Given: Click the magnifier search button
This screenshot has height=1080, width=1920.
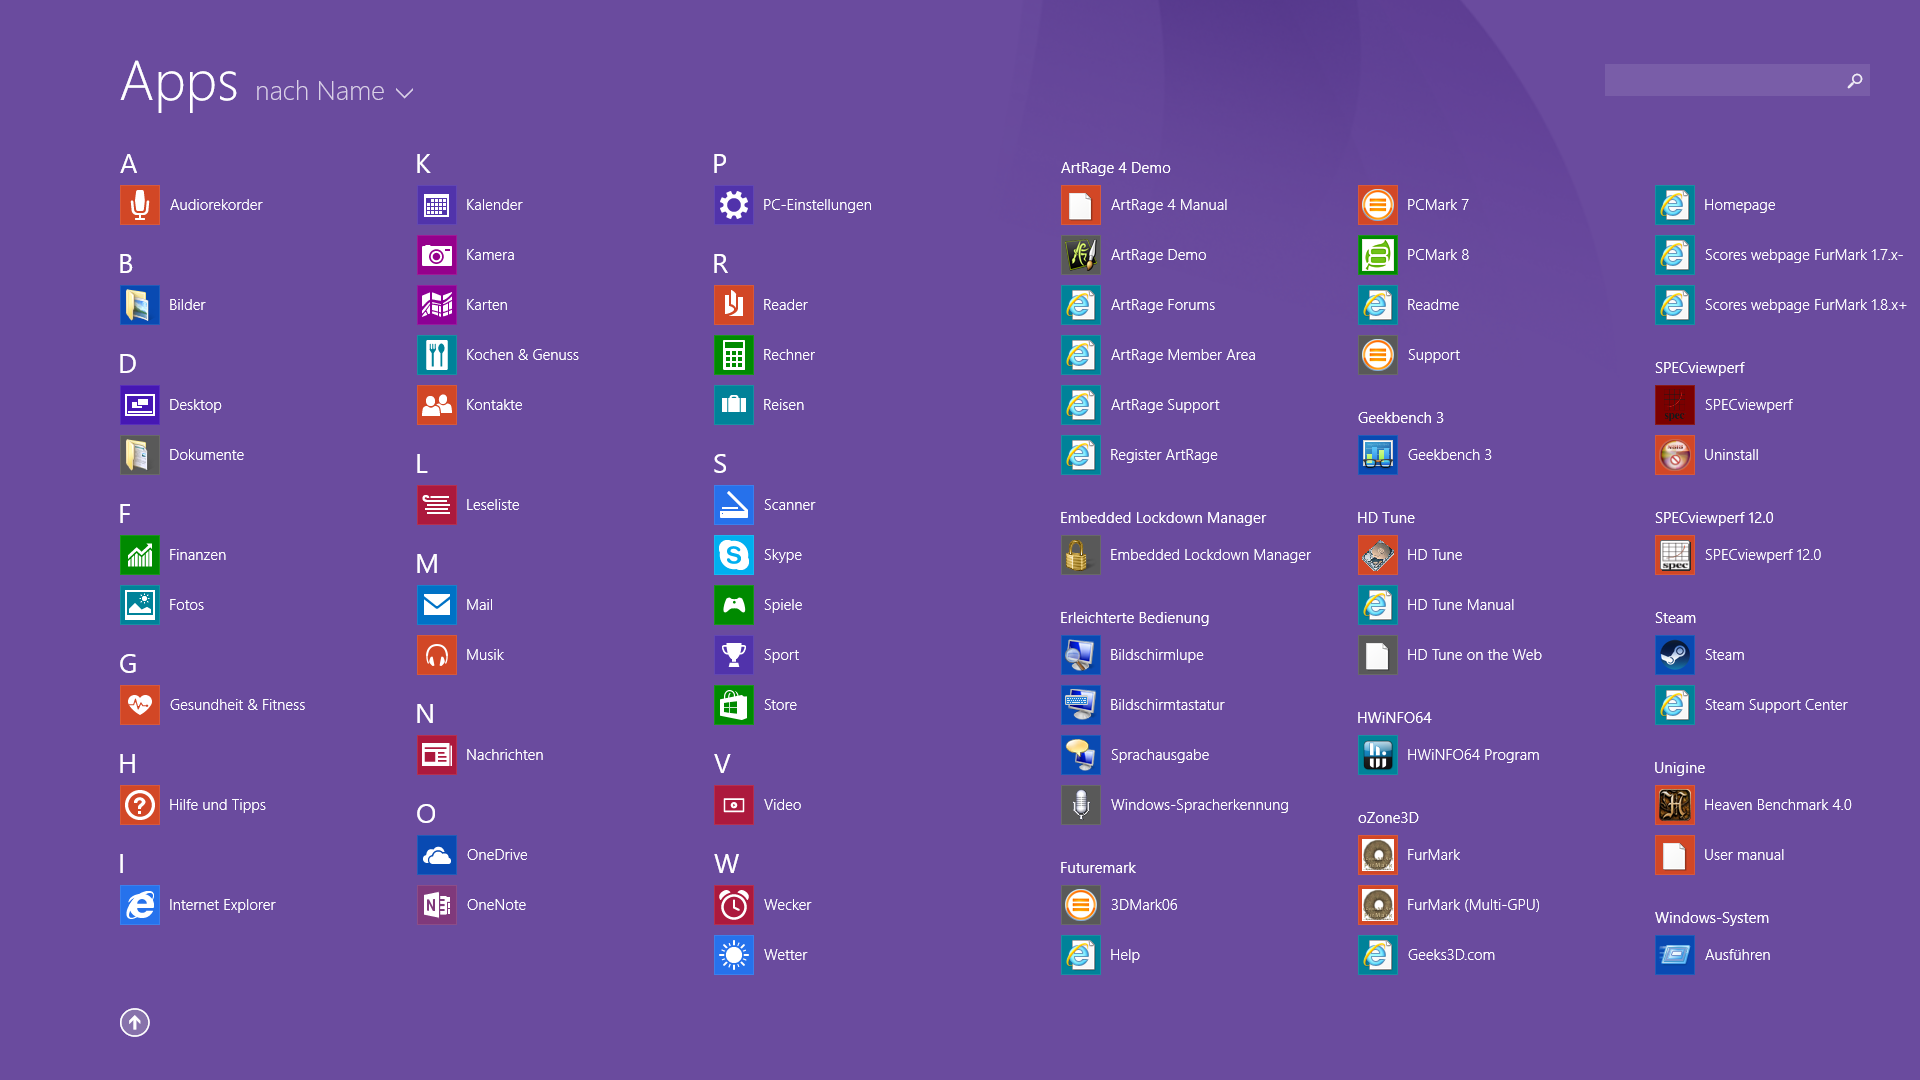Looking at the screenshot, I should click(1854, 80).
